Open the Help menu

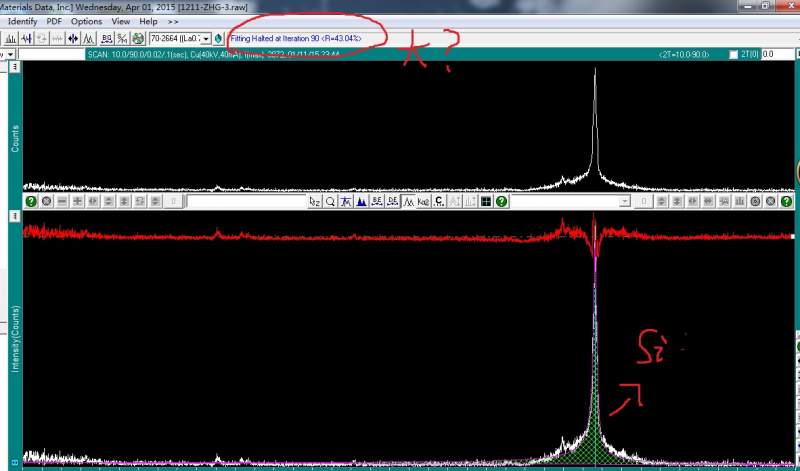(148, 21)
